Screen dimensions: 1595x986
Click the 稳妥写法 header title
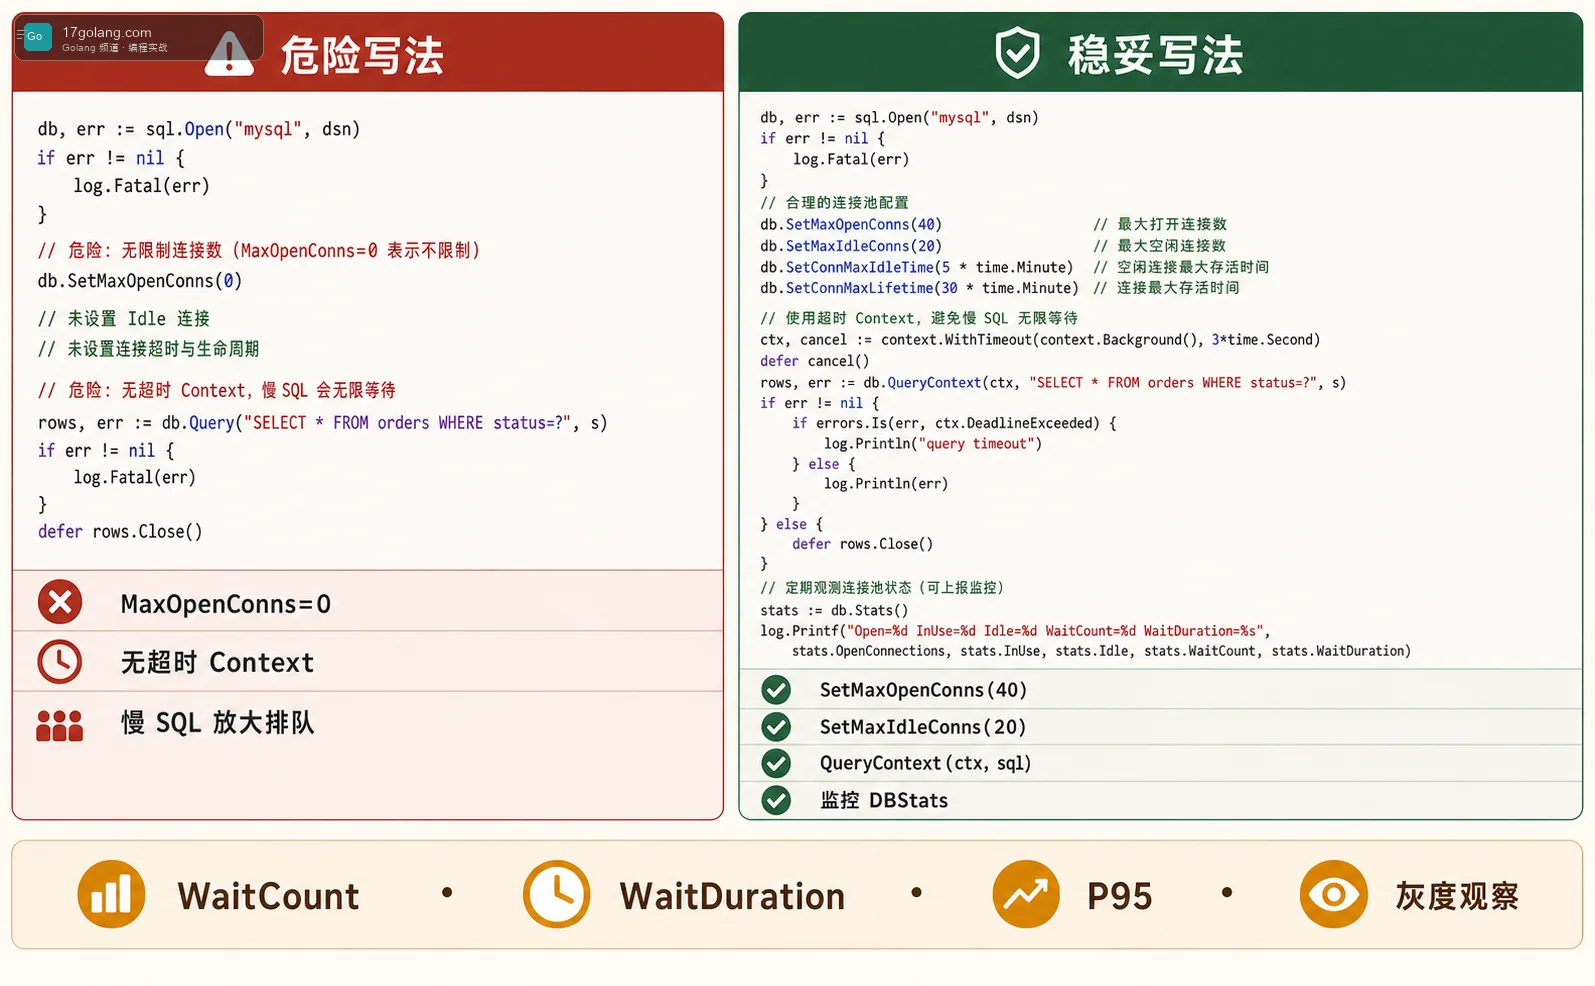pos(1156,55)
